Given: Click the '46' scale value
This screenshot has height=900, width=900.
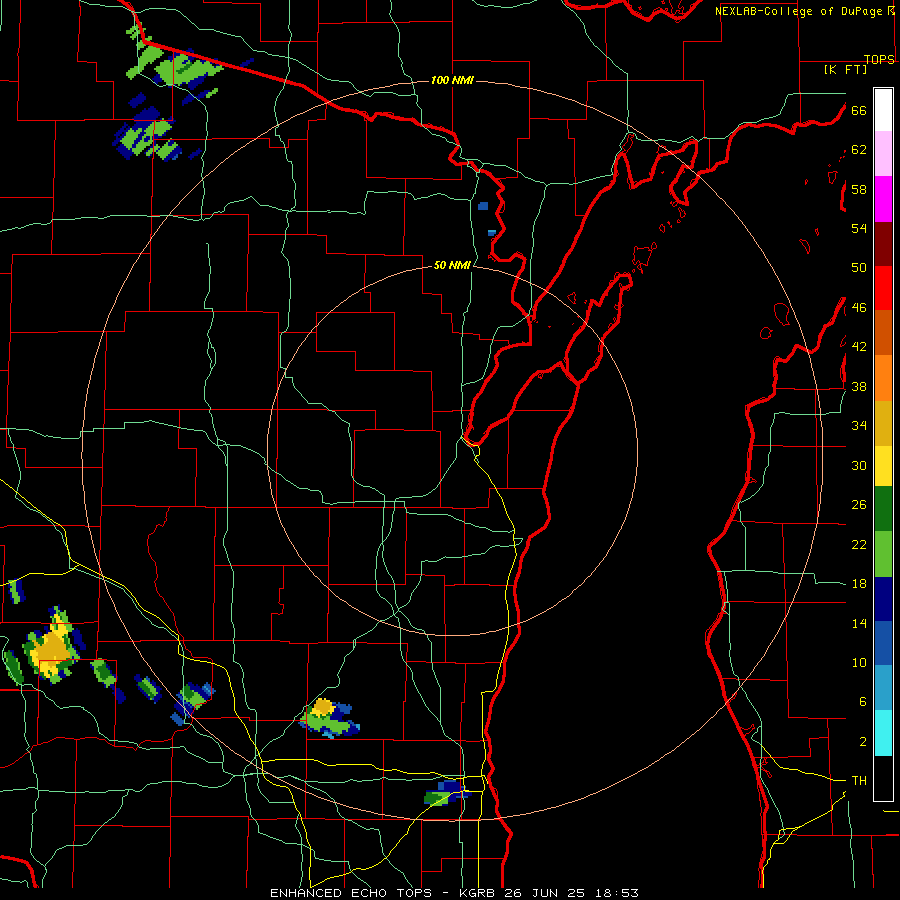Looking at the screenshot, I should pos(859,308).
